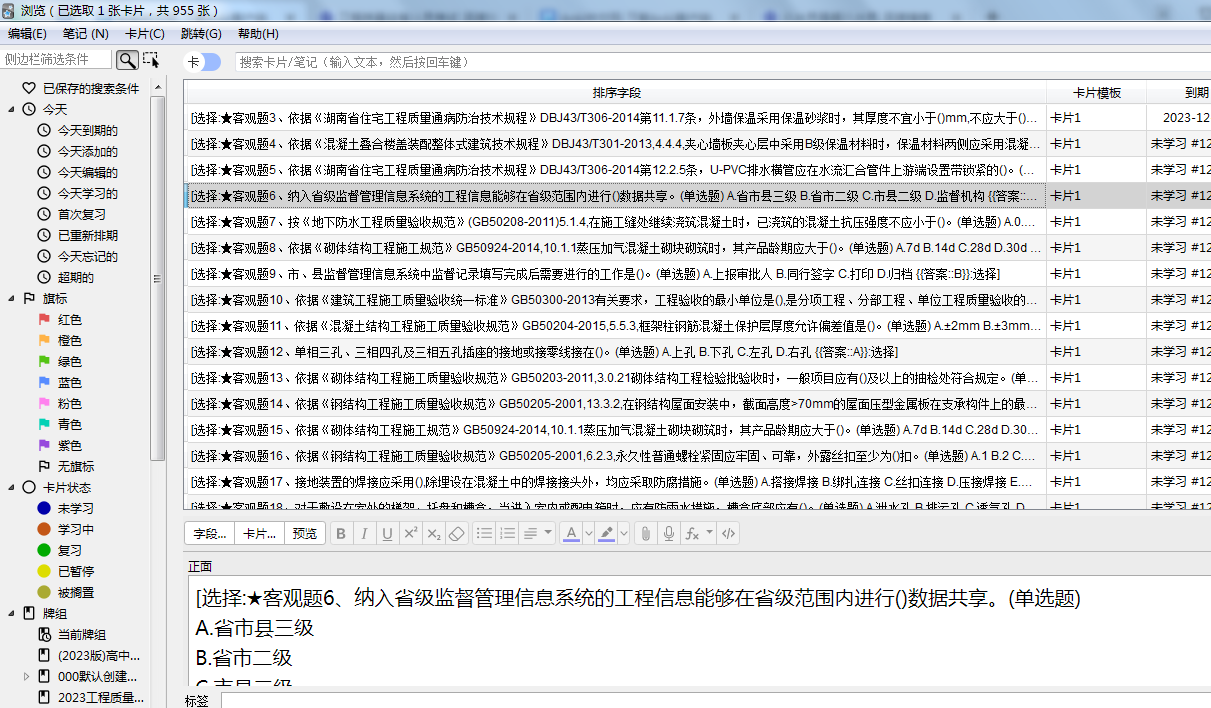Collapse the 卡片状态 group
The height and width of the screenshot is (708, 1211).
pos(11,488)
